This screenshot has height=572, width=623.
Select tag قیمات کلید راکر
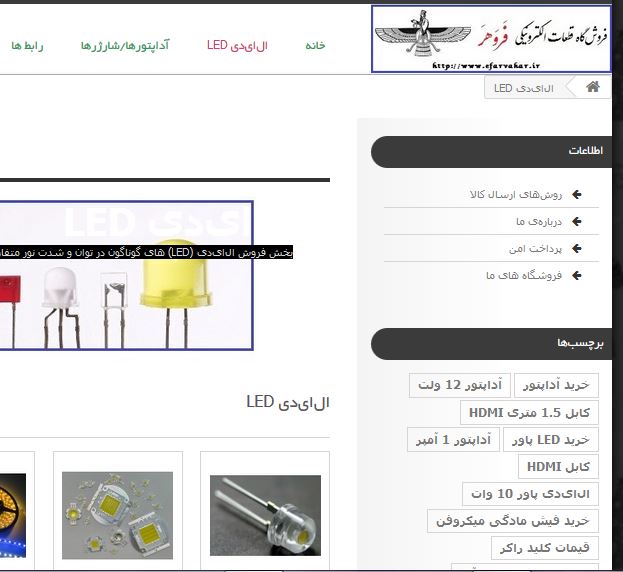pyautogui.click(x=545, y=548)
